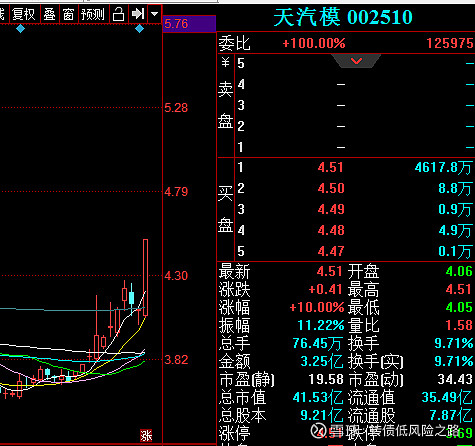The height and width of the screenshot is (446, 475).
Task: Select the 复权 toolbar button
Action: [23, 14]
